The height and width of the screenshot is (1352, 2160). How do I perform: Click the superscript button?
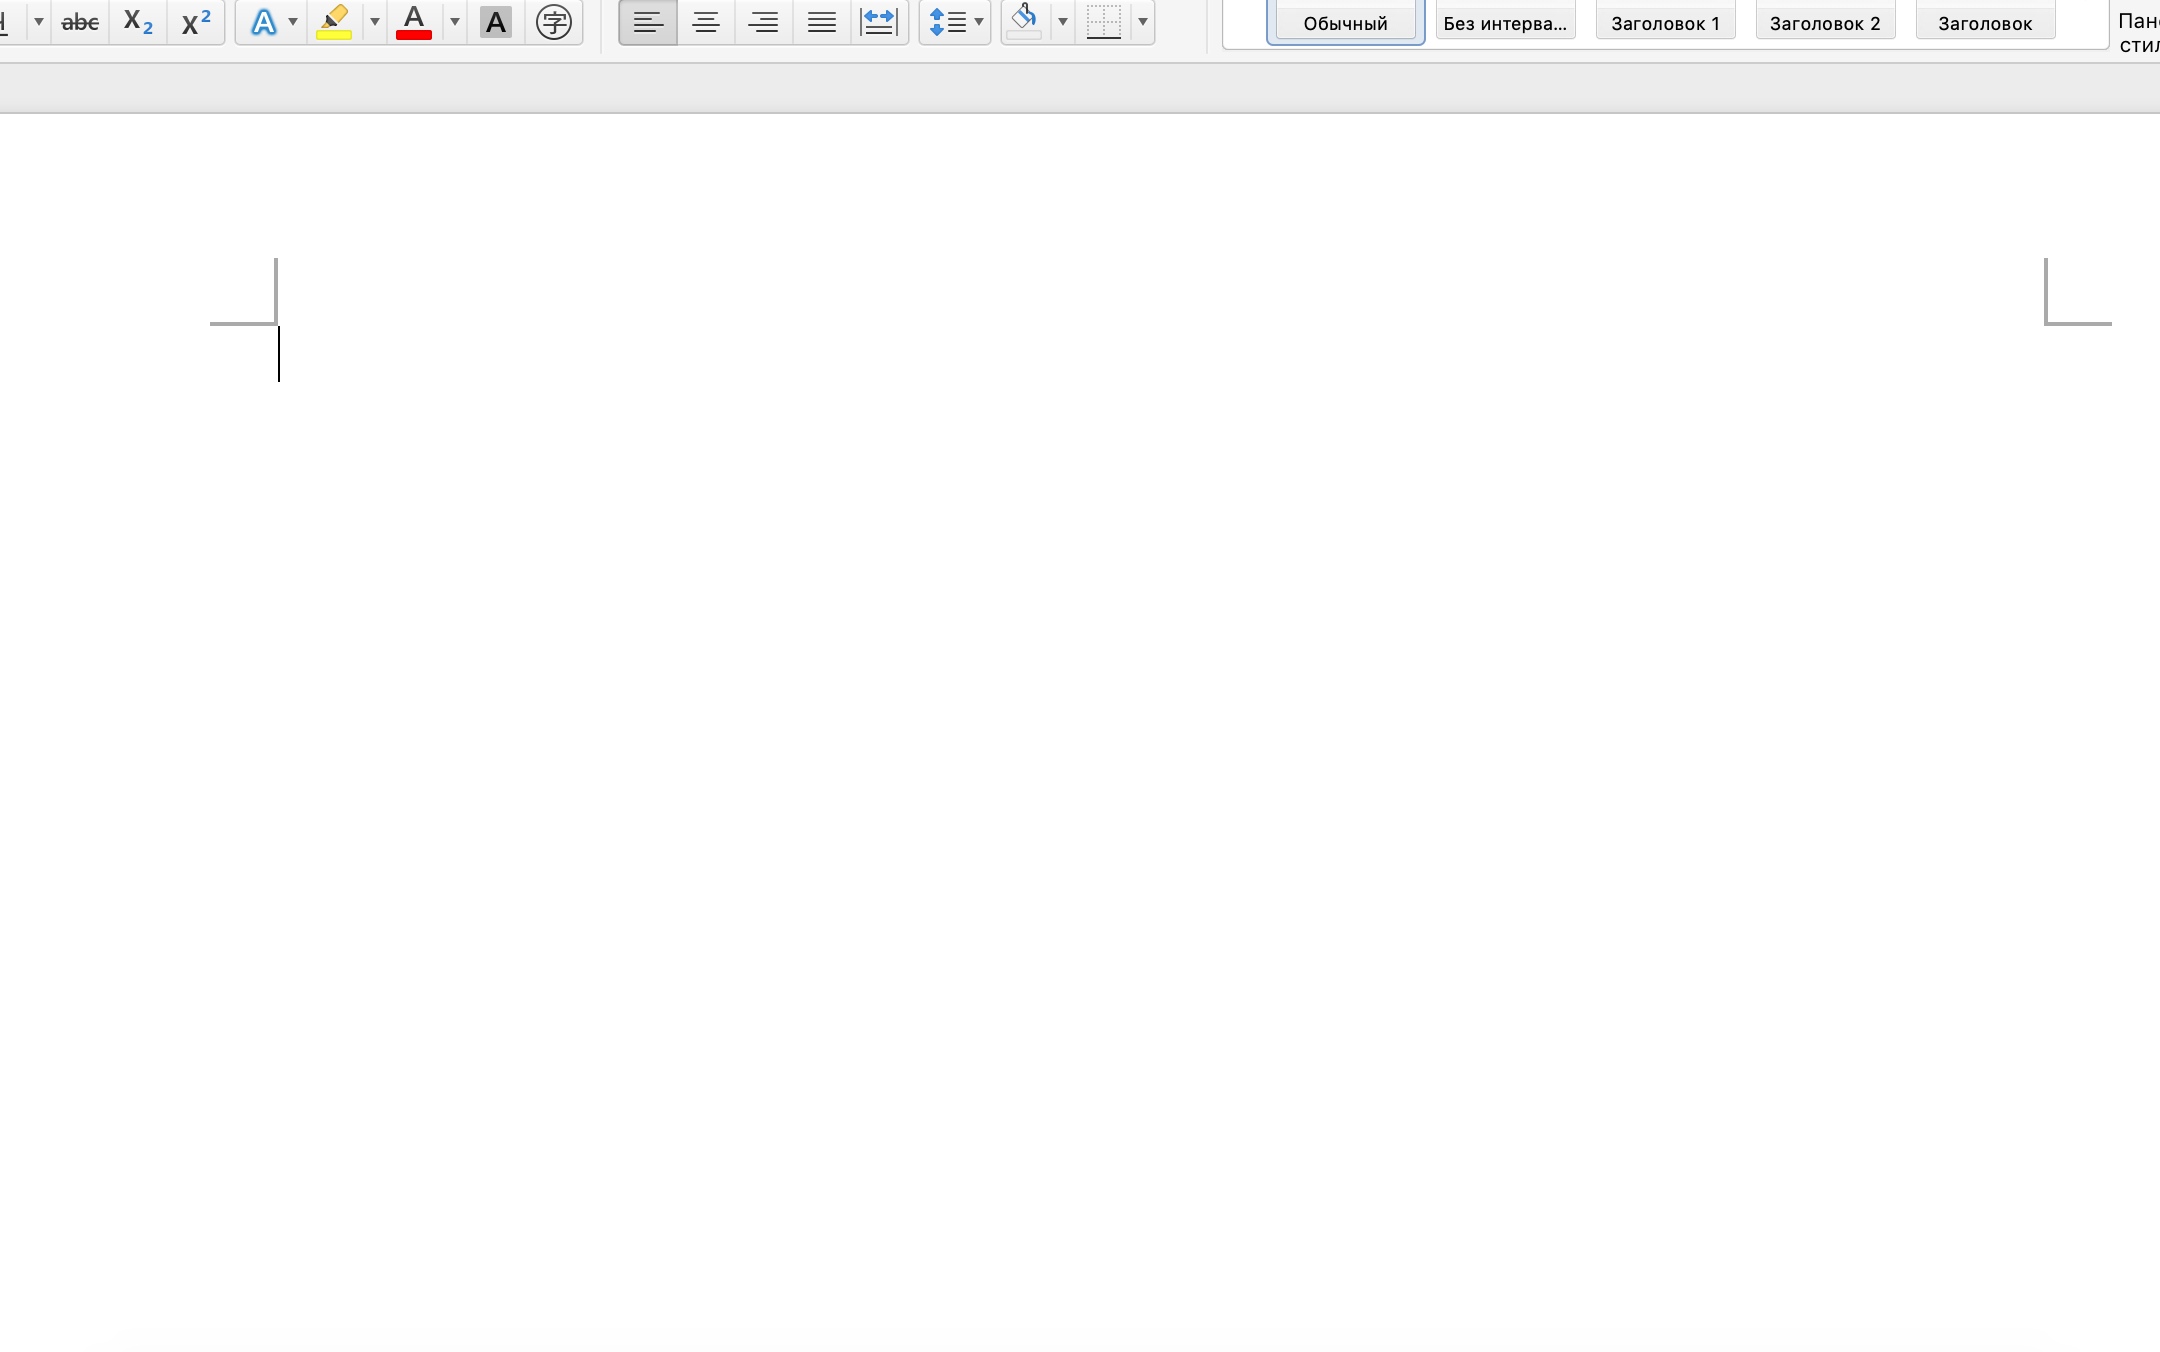(196, 22)
